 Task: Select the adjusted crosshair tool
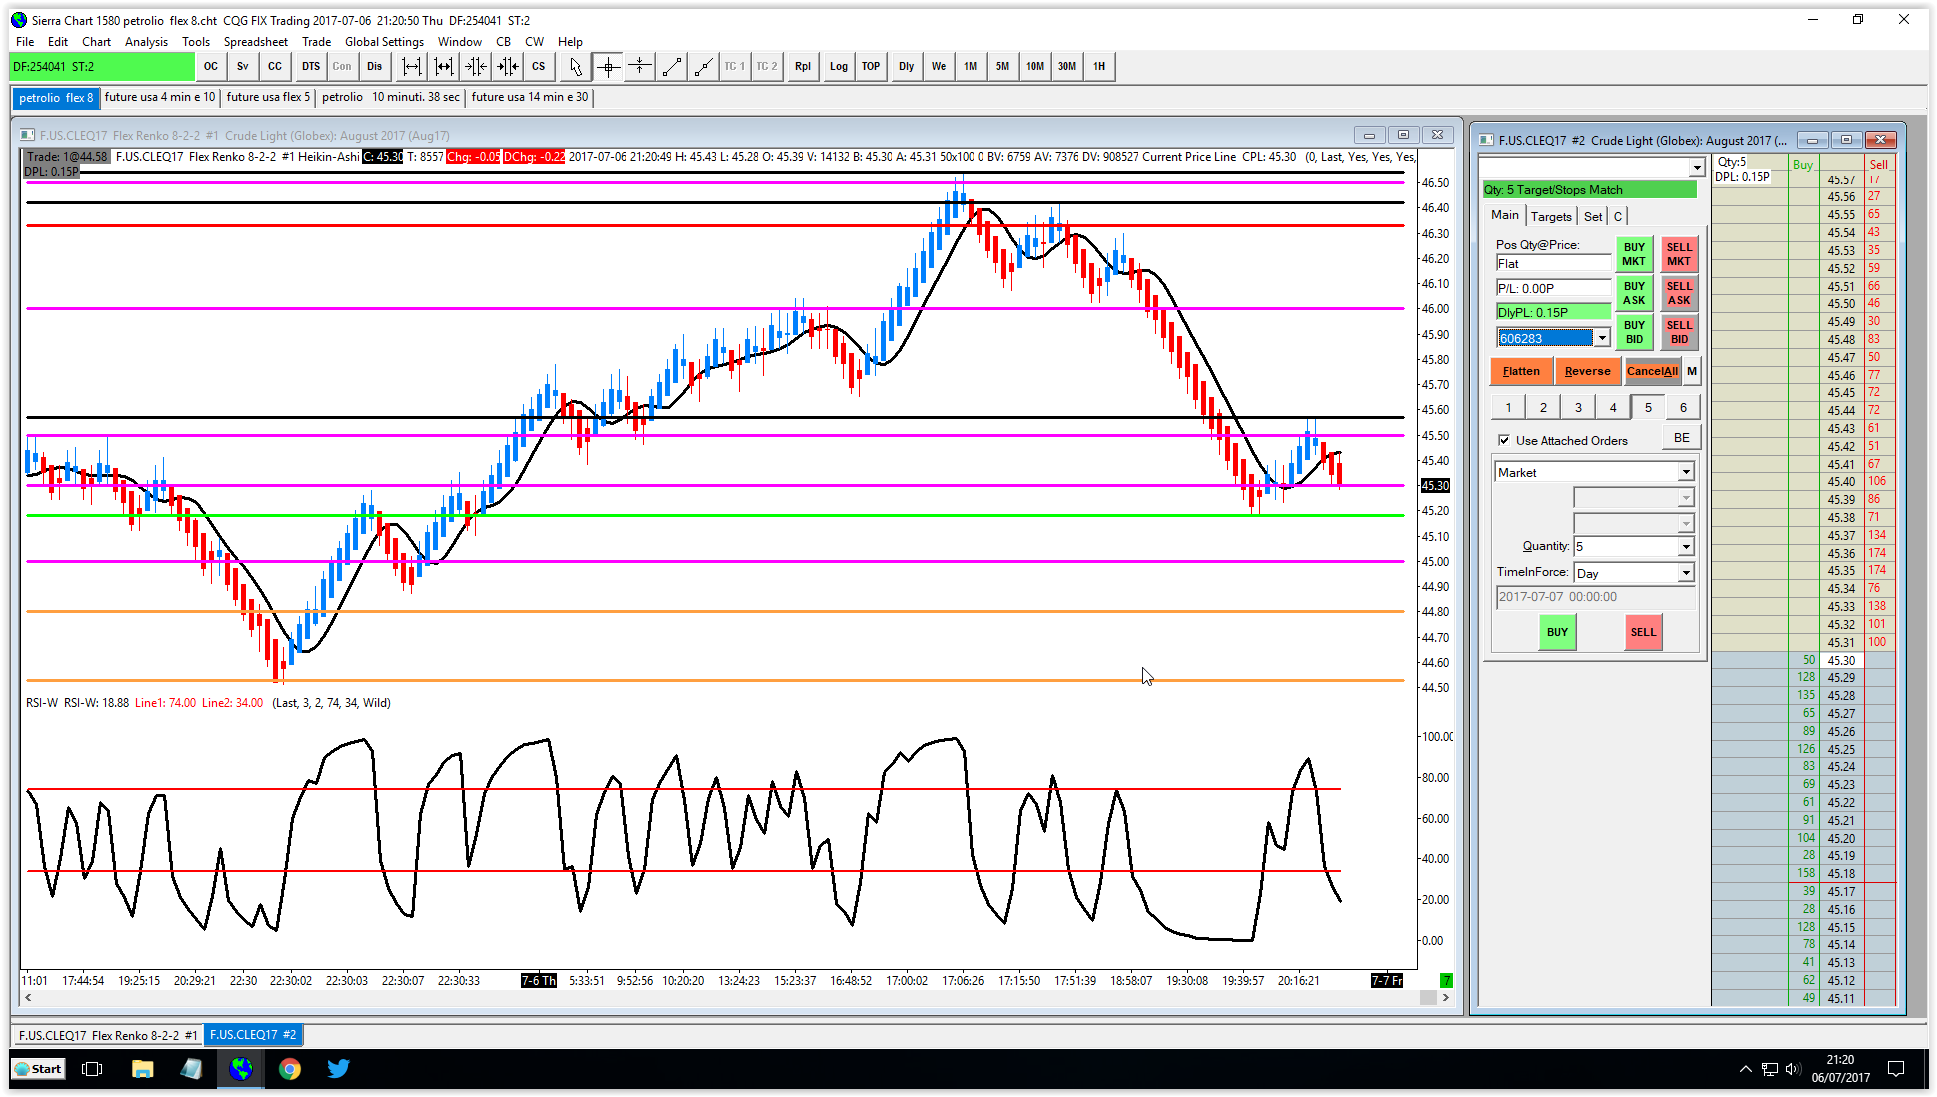(639, 67)
